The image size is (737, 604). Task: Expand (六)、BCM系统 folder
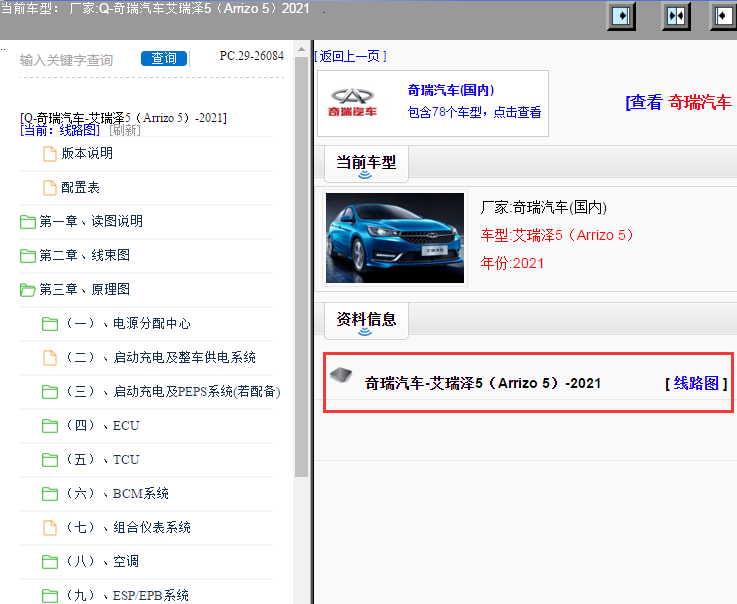(x=117, y=493)
